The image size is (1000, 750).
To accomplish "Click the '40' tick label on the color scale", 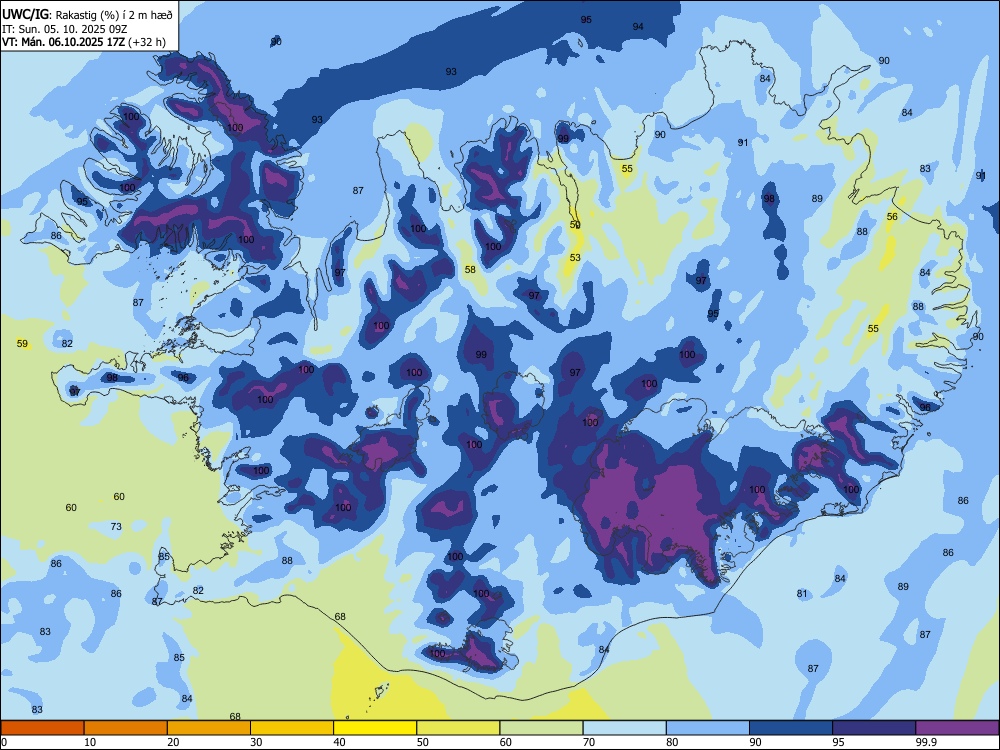I will tap(339, 742).
